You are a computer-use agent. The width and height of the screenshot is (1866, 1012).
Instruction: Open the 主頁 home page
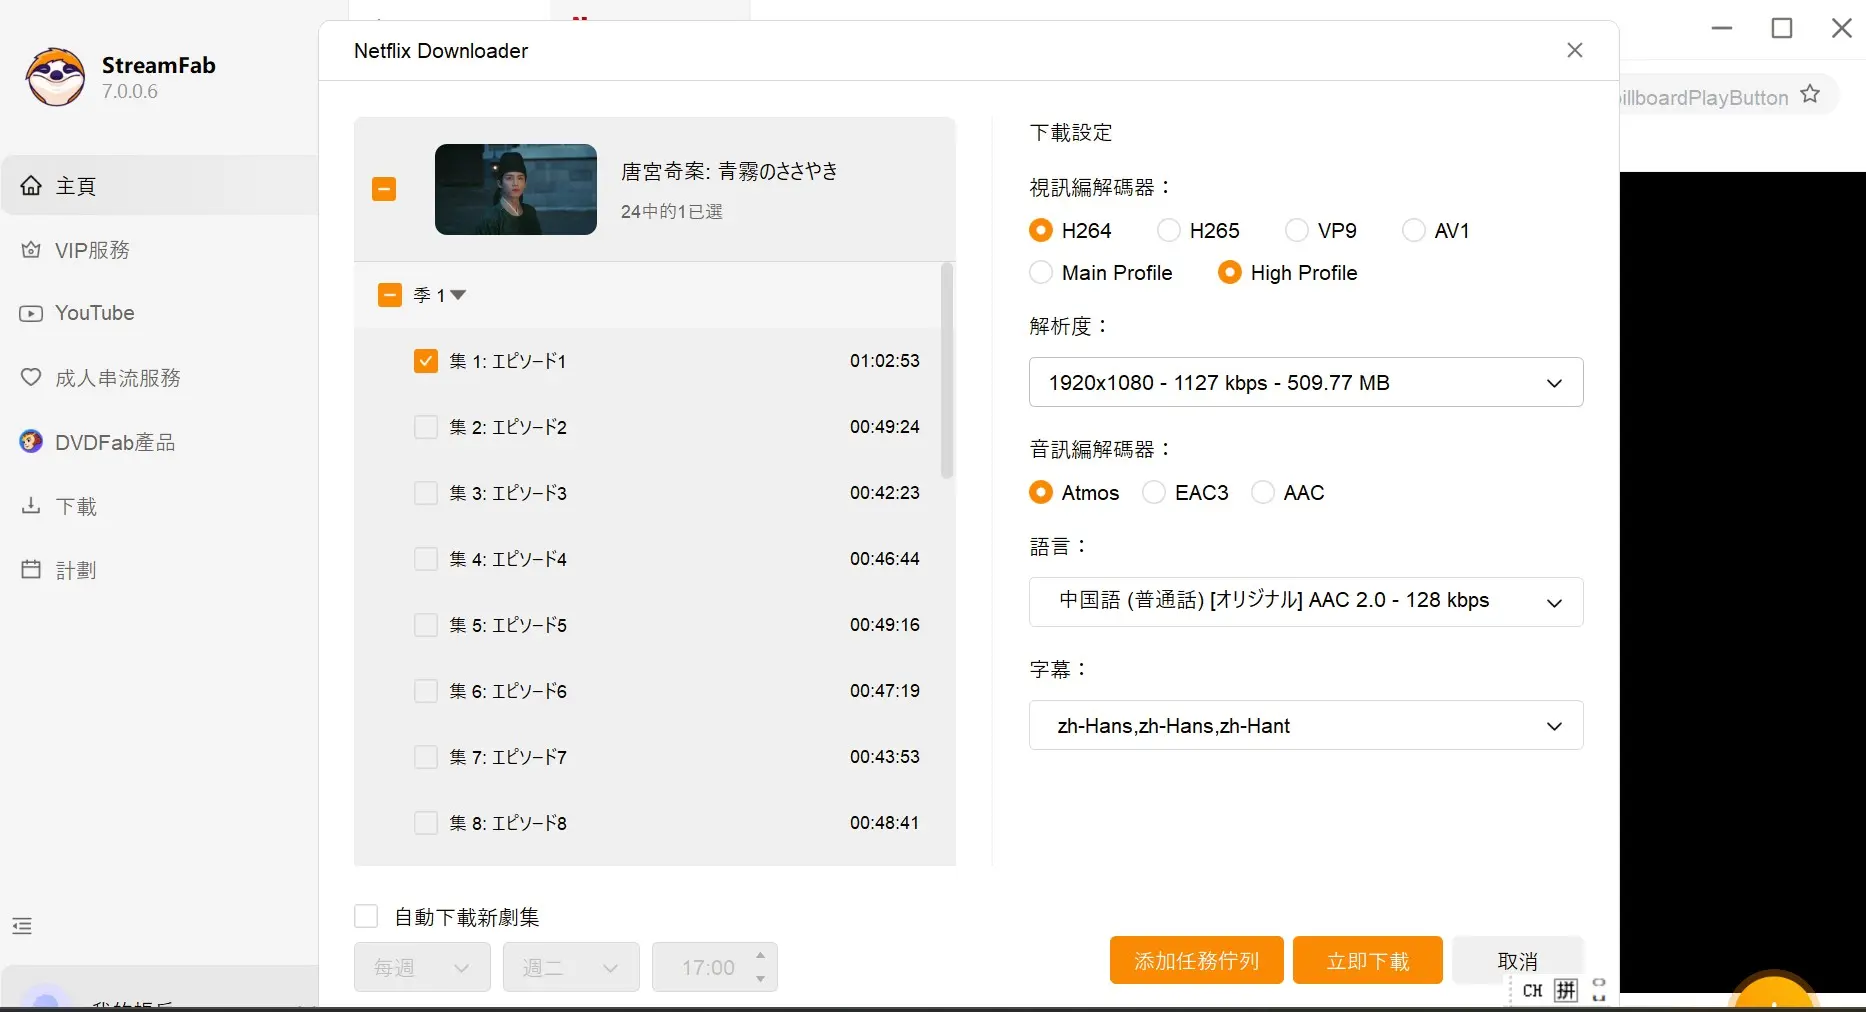coord(160,186)
